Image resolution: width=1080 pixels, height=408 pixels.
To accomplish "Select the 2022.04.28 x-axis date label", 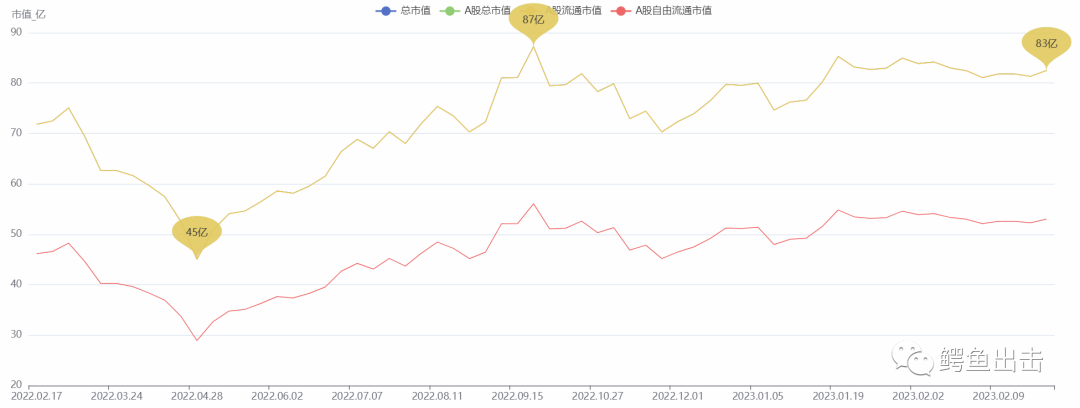I will point(196,396).
